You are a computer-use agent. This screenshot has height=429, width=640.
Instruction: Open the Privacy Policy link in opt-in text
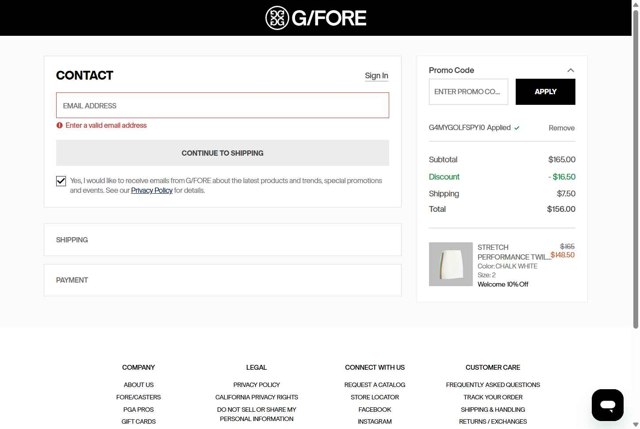151,190
